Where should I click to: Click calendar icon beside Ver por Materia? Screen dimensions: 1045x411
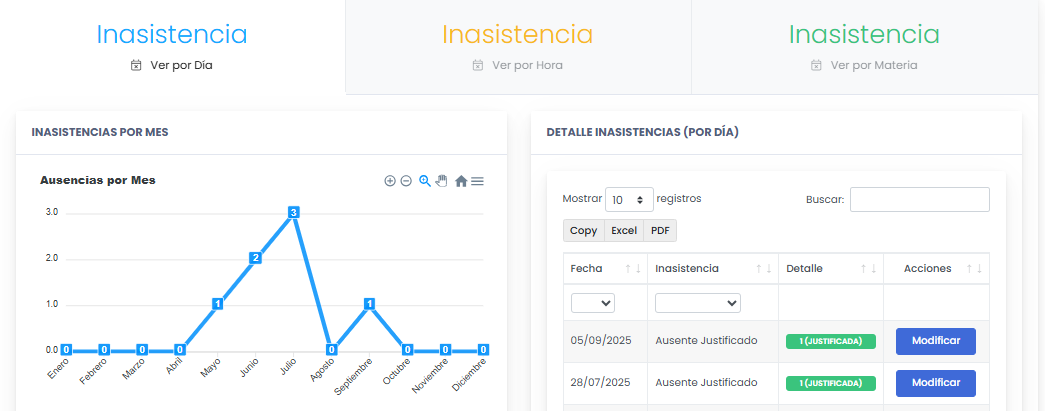(816, 65)
